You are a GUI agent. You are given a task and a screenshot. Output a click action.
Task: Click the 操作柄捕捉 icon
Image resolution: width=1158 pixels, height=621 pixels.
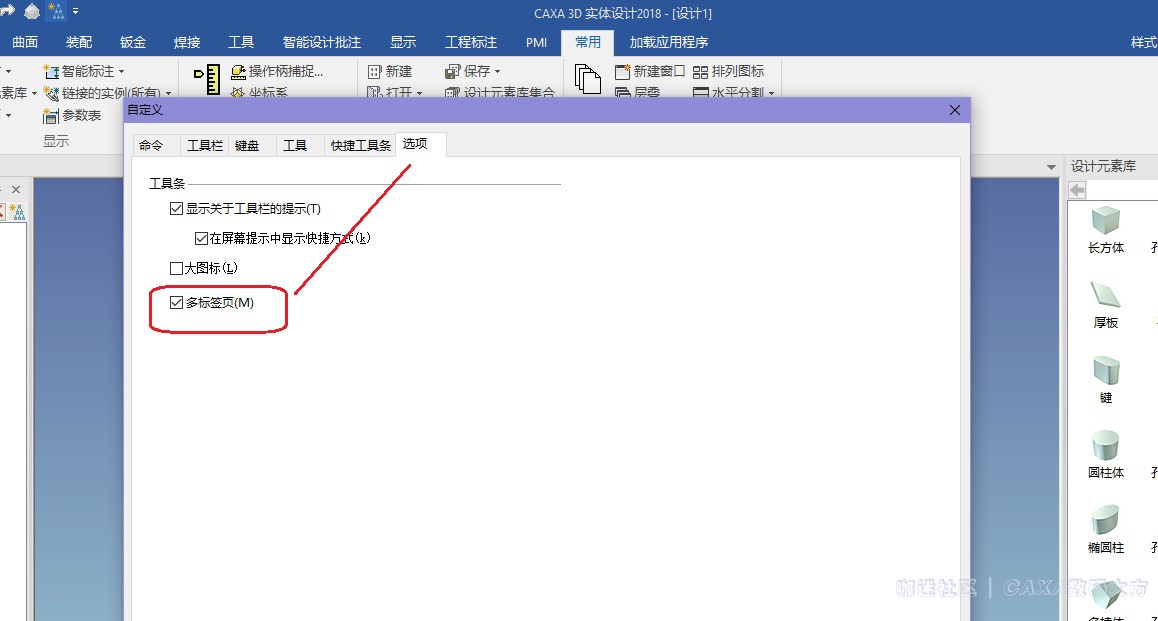(239, 72)
